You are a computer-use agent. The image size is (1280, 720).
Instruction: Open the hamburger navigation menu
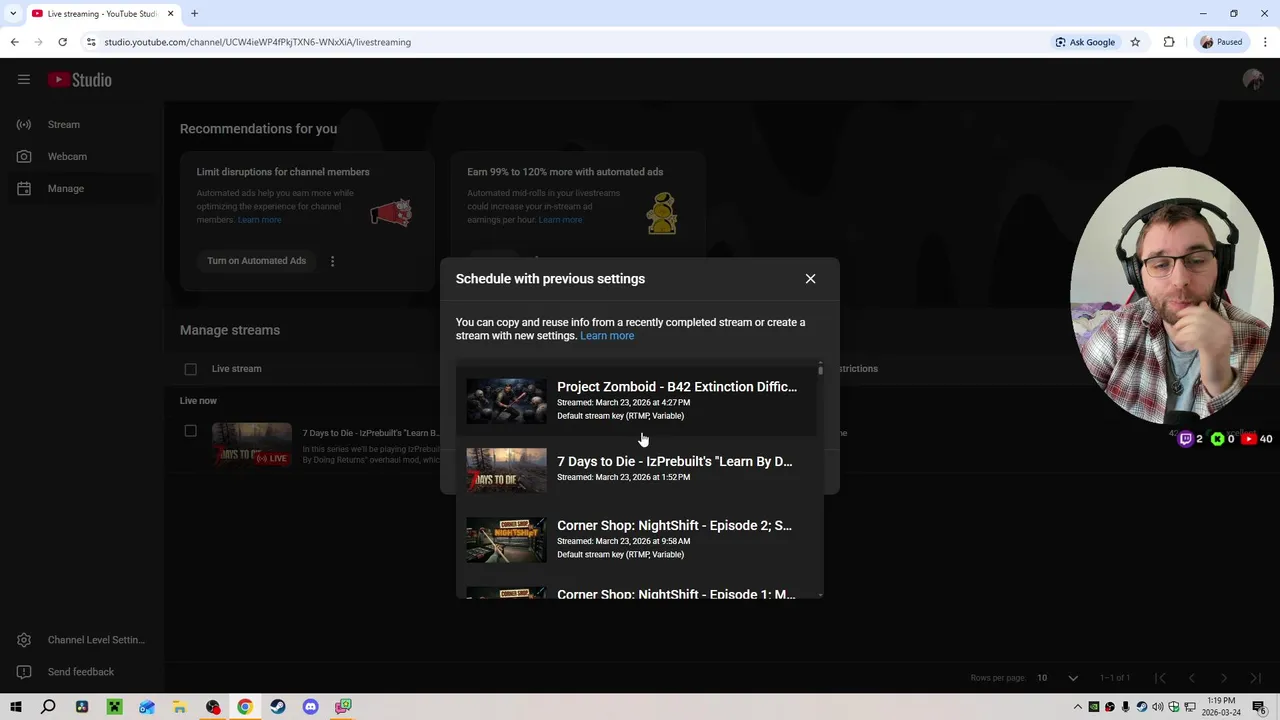tap(24, 80)
